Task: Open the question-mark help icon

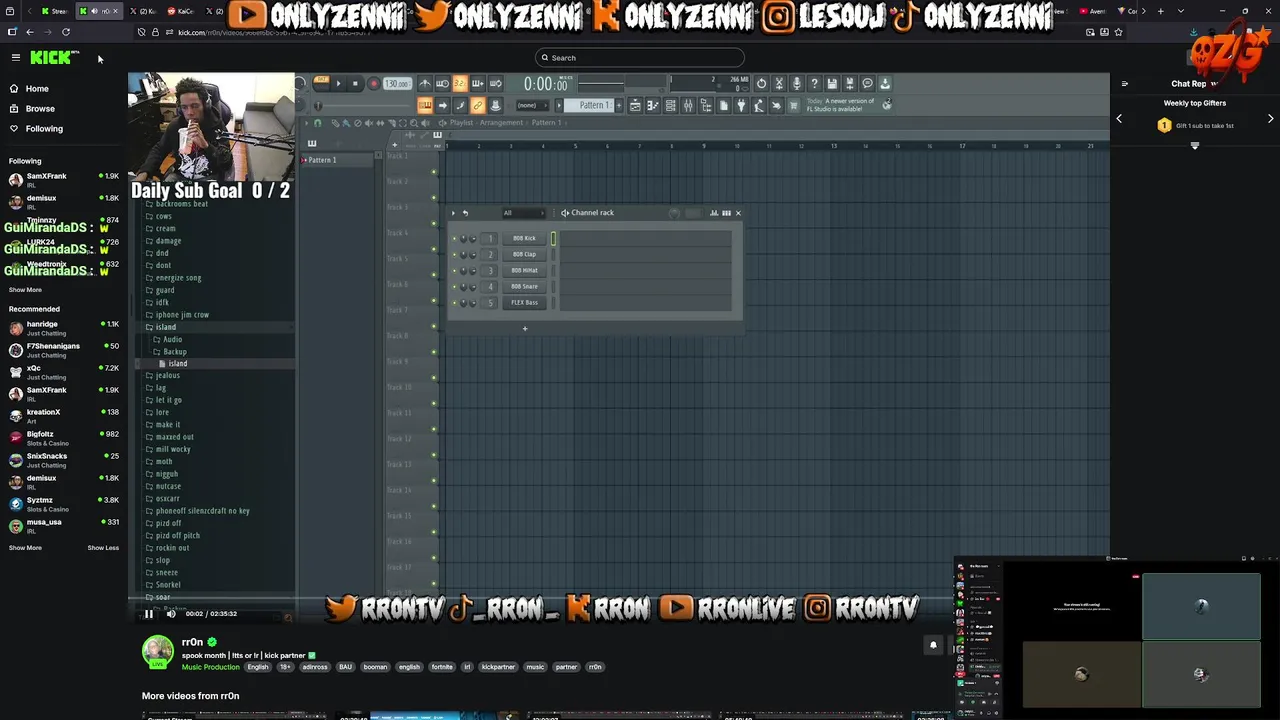Action: coord(814,83)
